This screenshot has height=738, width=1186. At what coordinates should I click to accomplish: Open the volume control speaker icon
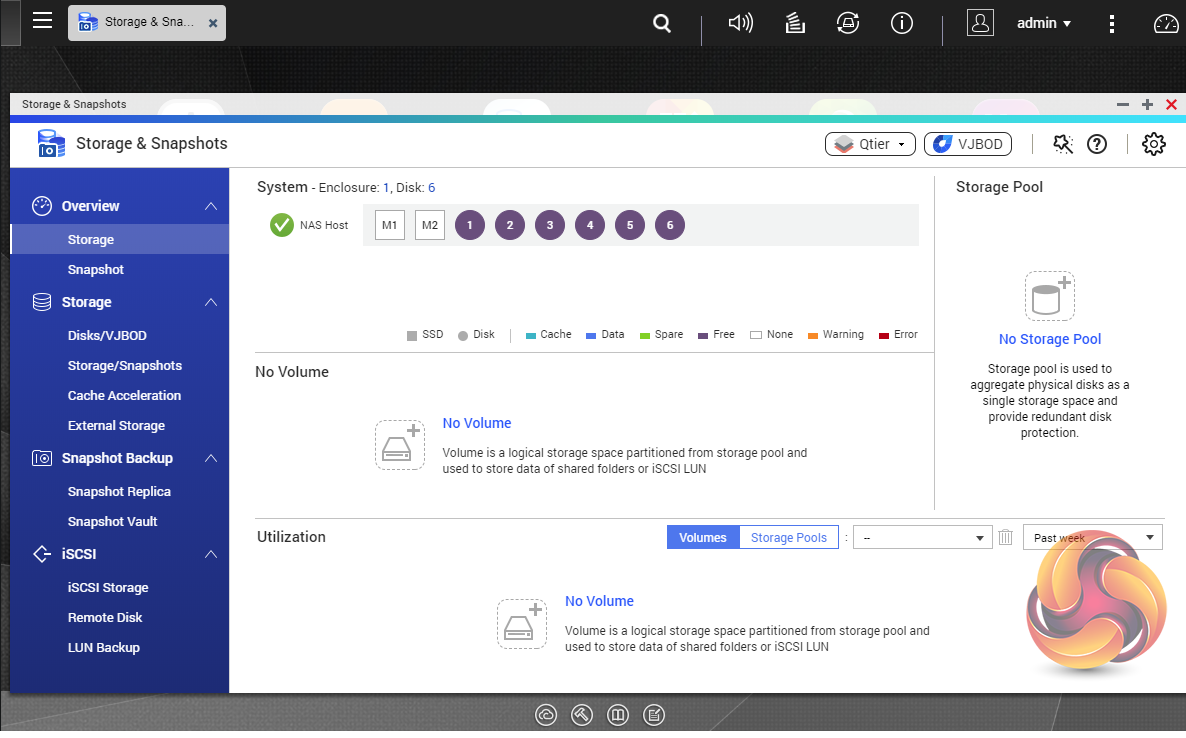tap(740, 23)
